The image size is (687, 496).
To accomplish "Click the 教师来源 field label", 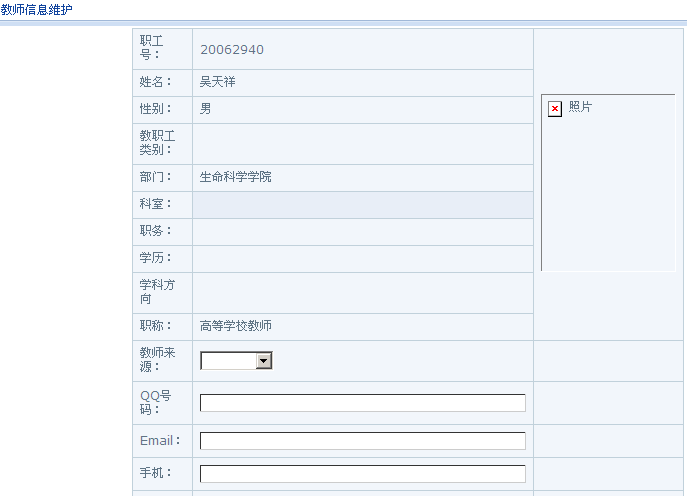I will click(155, 360).
